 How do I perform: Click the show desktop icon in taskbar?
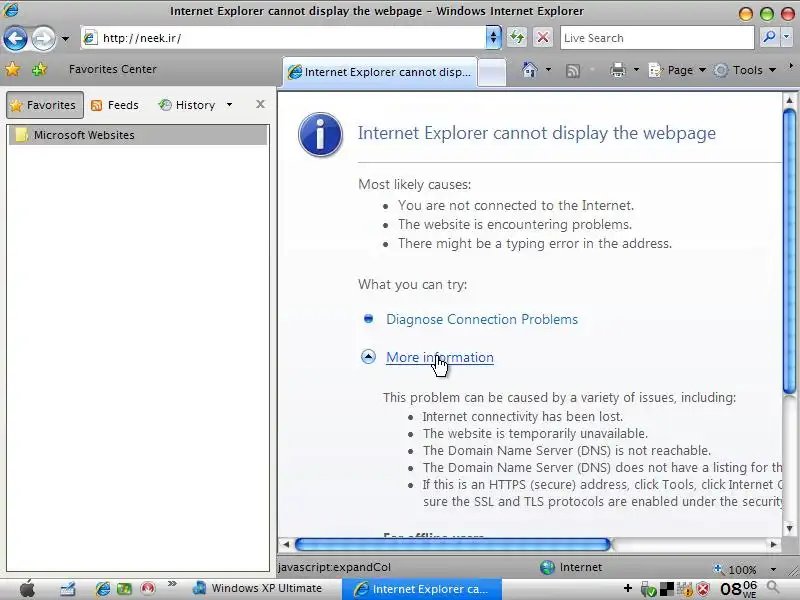pos(67,589)
